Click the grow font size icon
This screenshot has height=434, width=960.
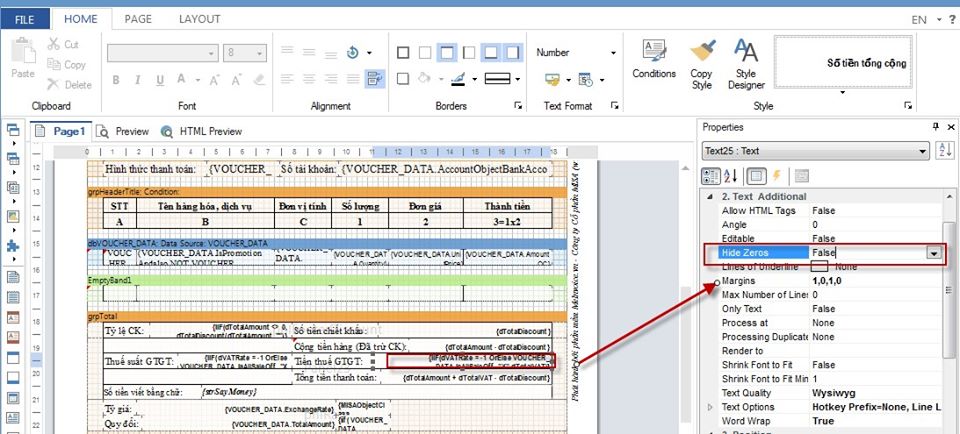pos(214,80)
